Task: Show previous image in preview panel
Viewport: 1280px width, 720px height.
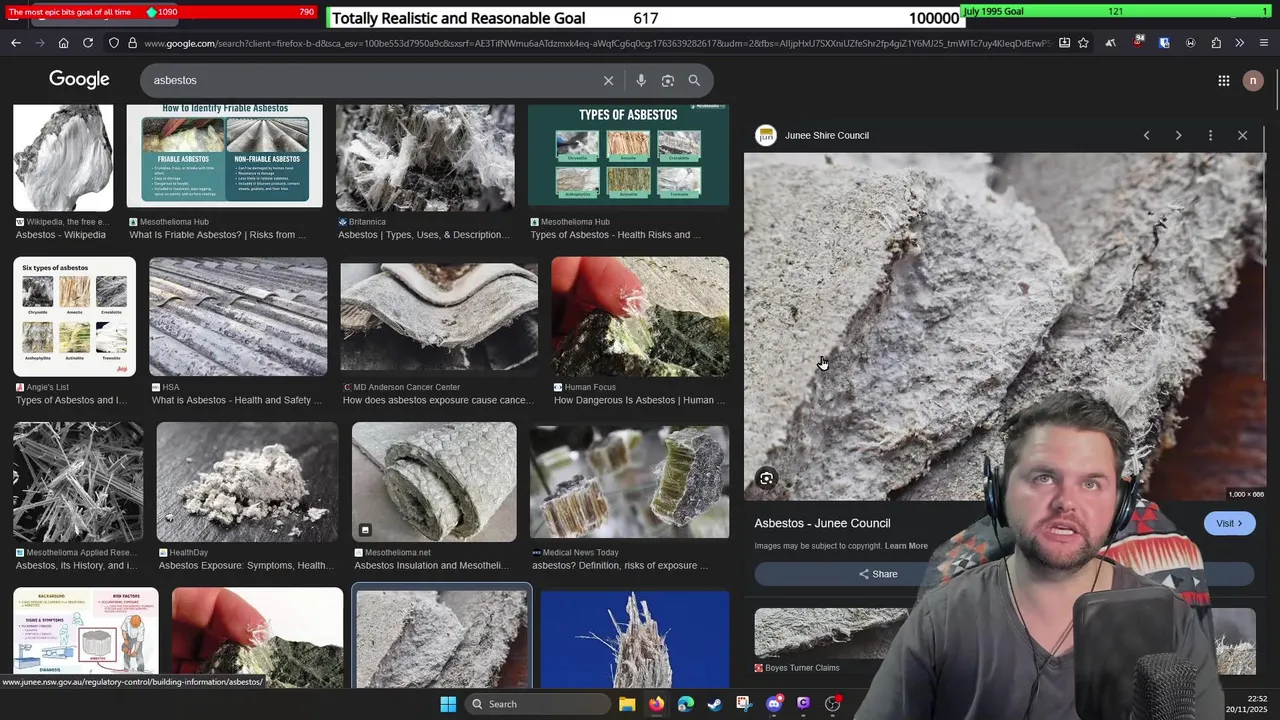Action: 1147,135
